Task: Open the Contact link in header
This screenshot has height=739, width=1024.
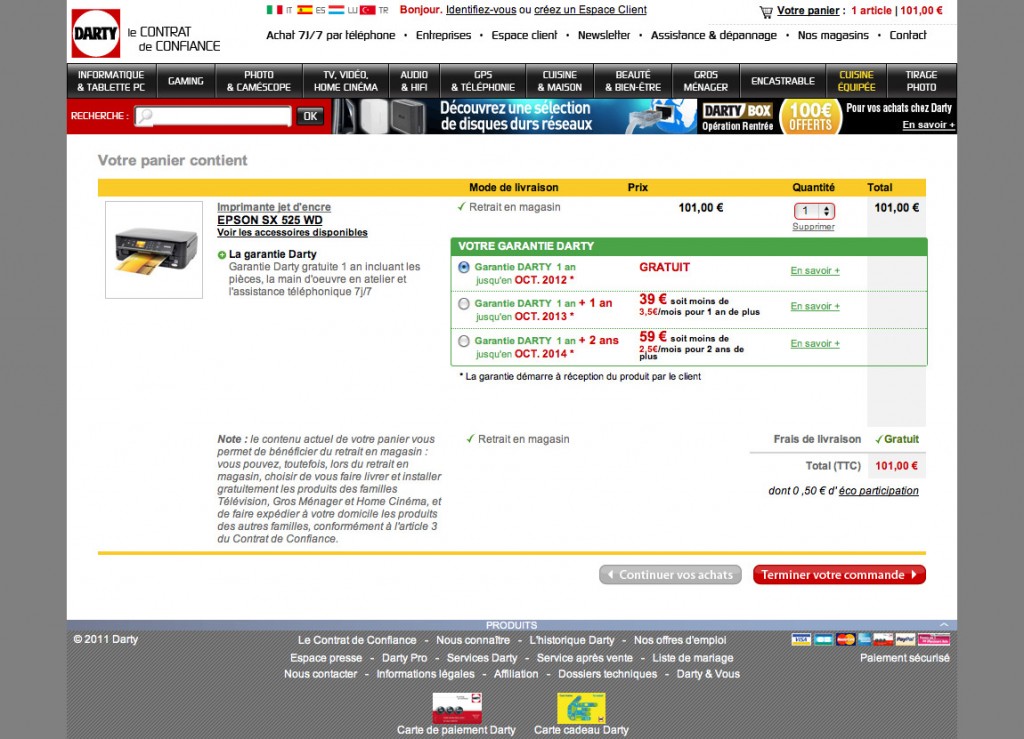Action: 908,35
